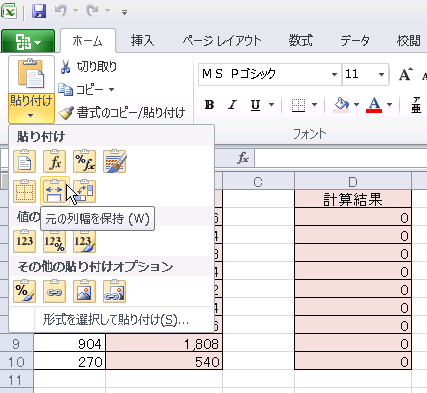
Task: Expand the コピー dropdown arrow
Action: coord(112,89)
